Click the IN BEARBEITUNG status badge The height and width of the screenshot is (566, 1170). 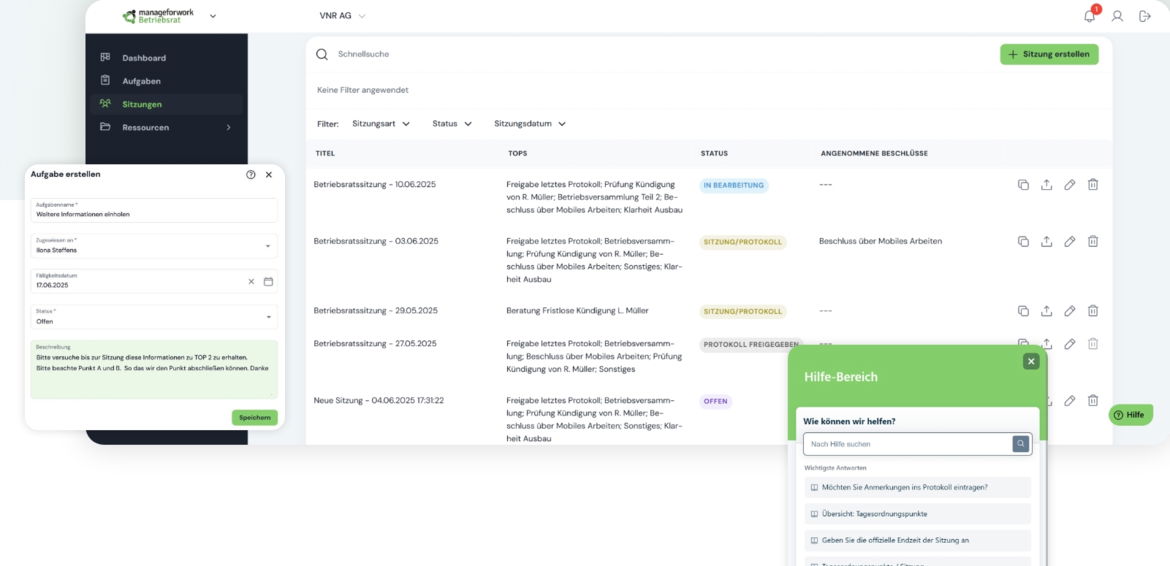(x=733, y=185)
